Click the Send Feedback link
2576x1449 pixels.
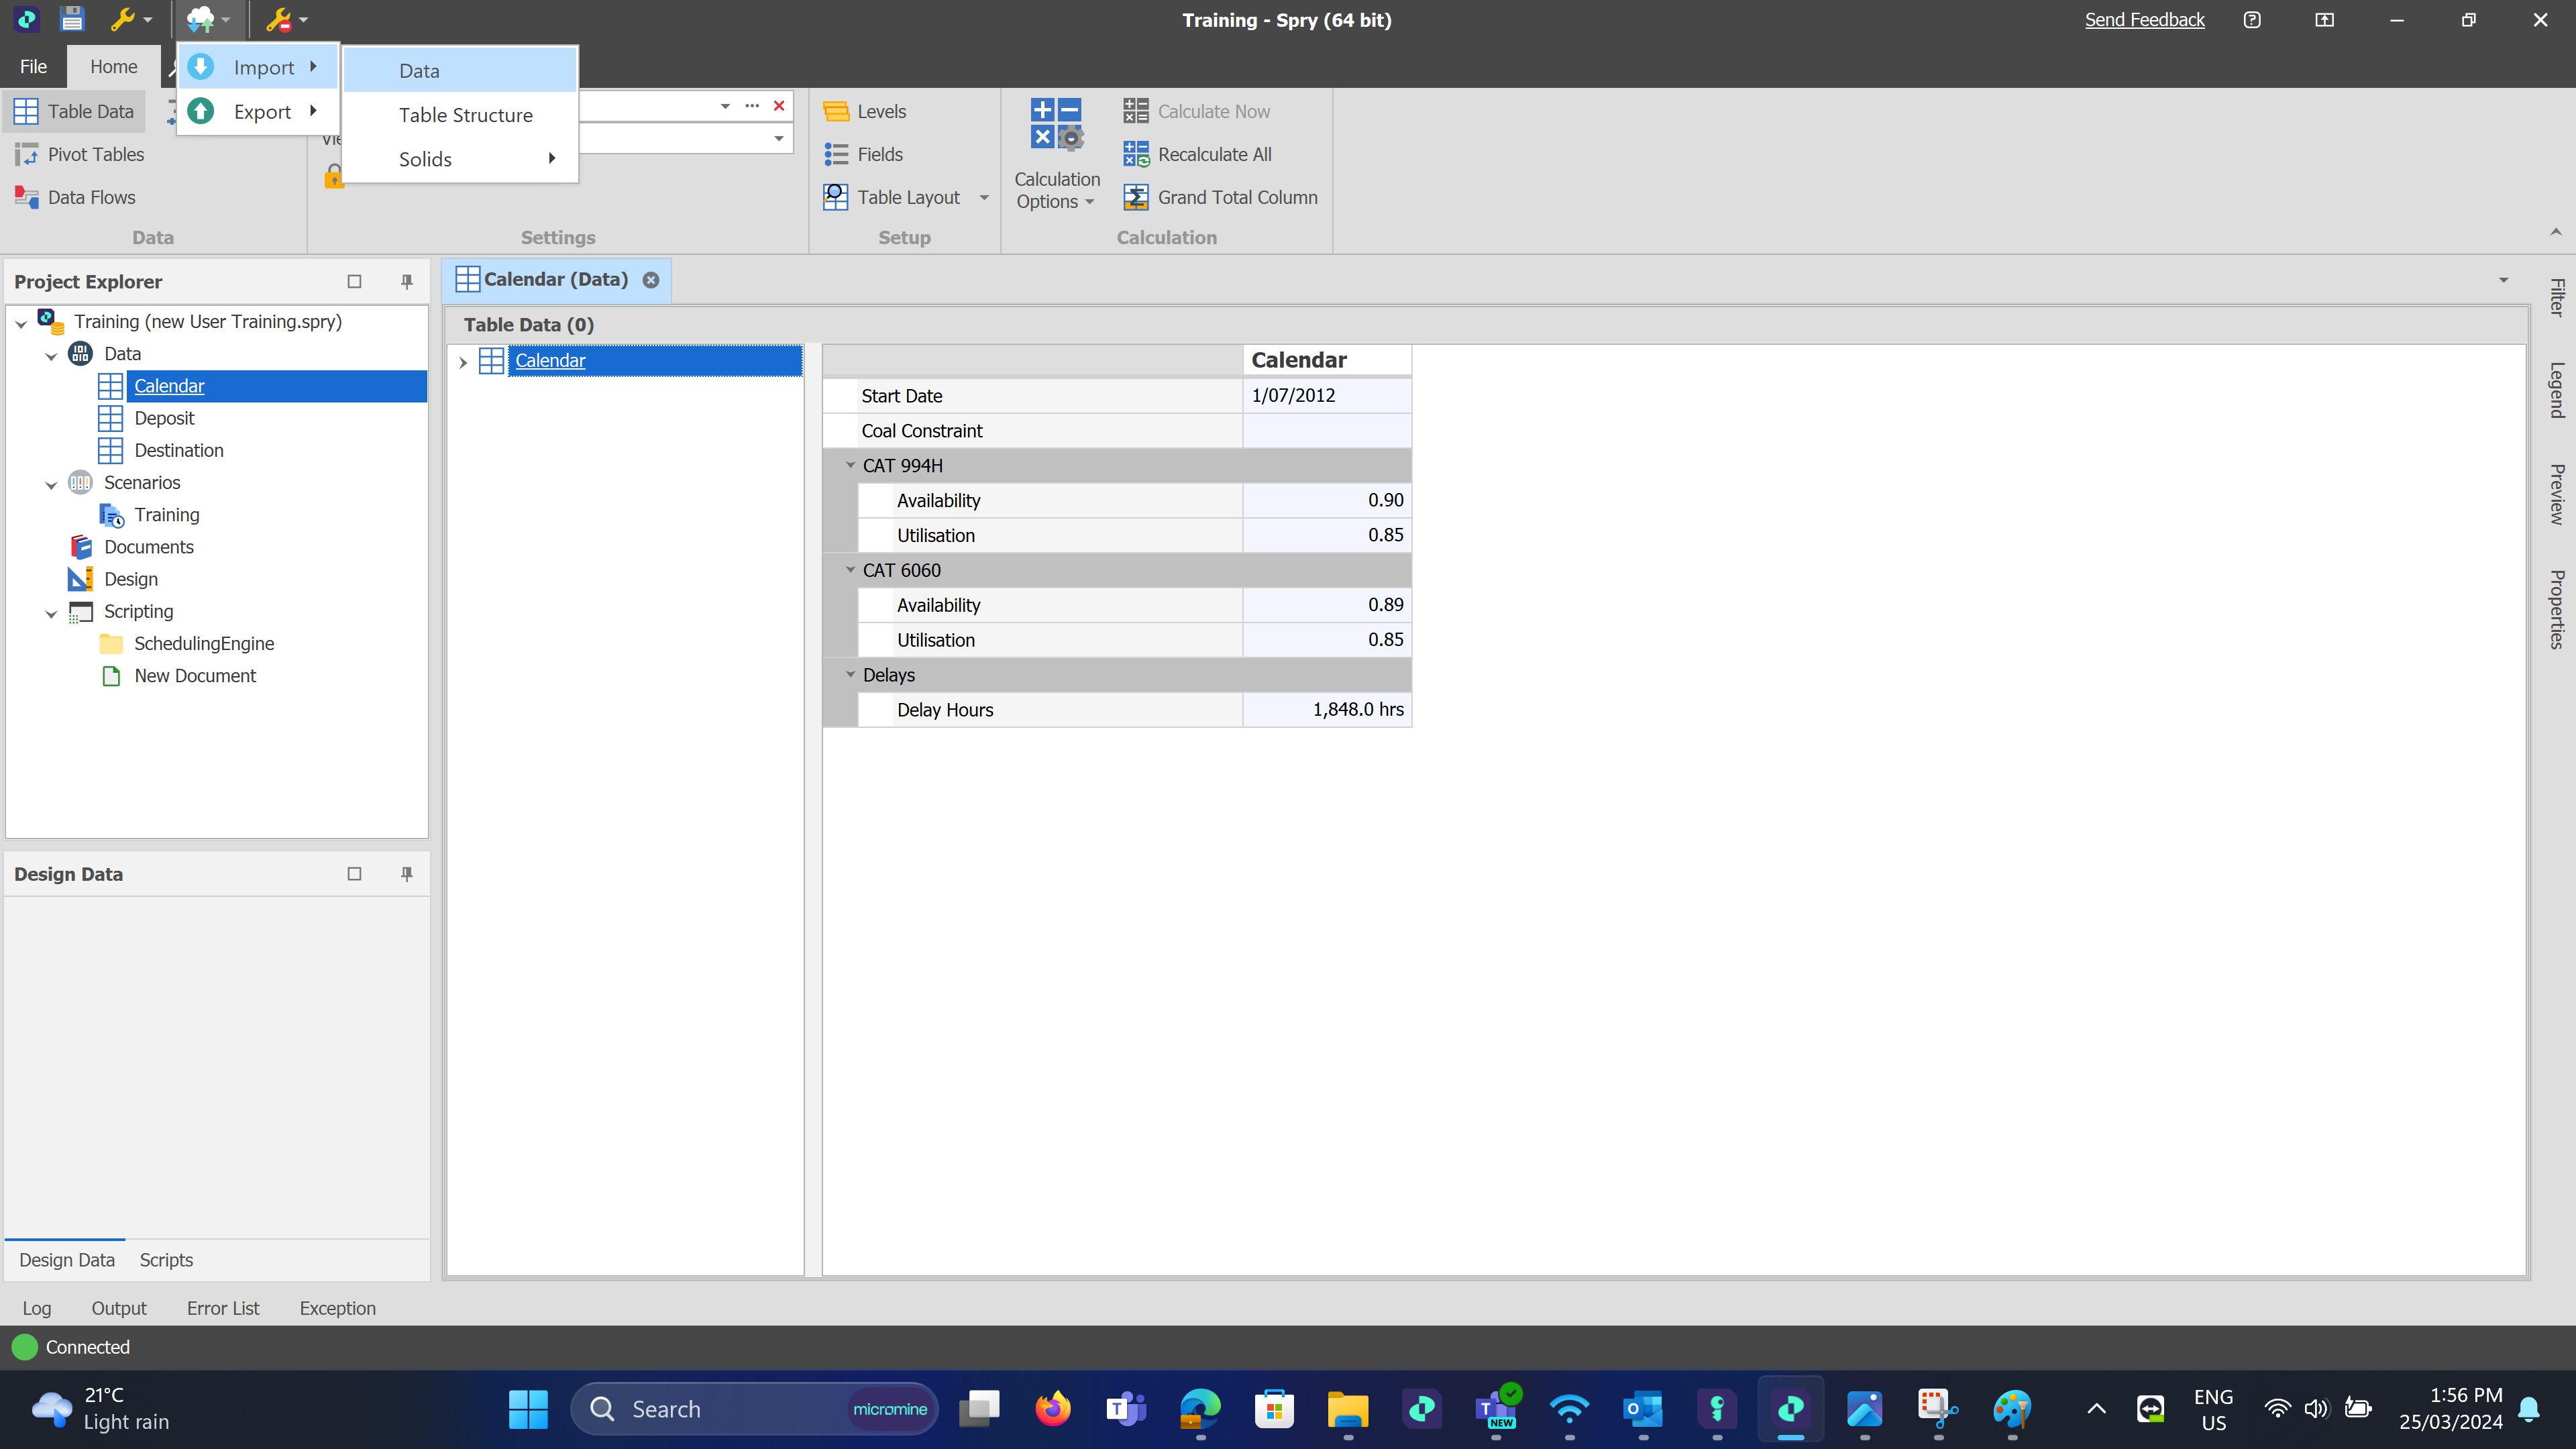(x=2144, y=20)
